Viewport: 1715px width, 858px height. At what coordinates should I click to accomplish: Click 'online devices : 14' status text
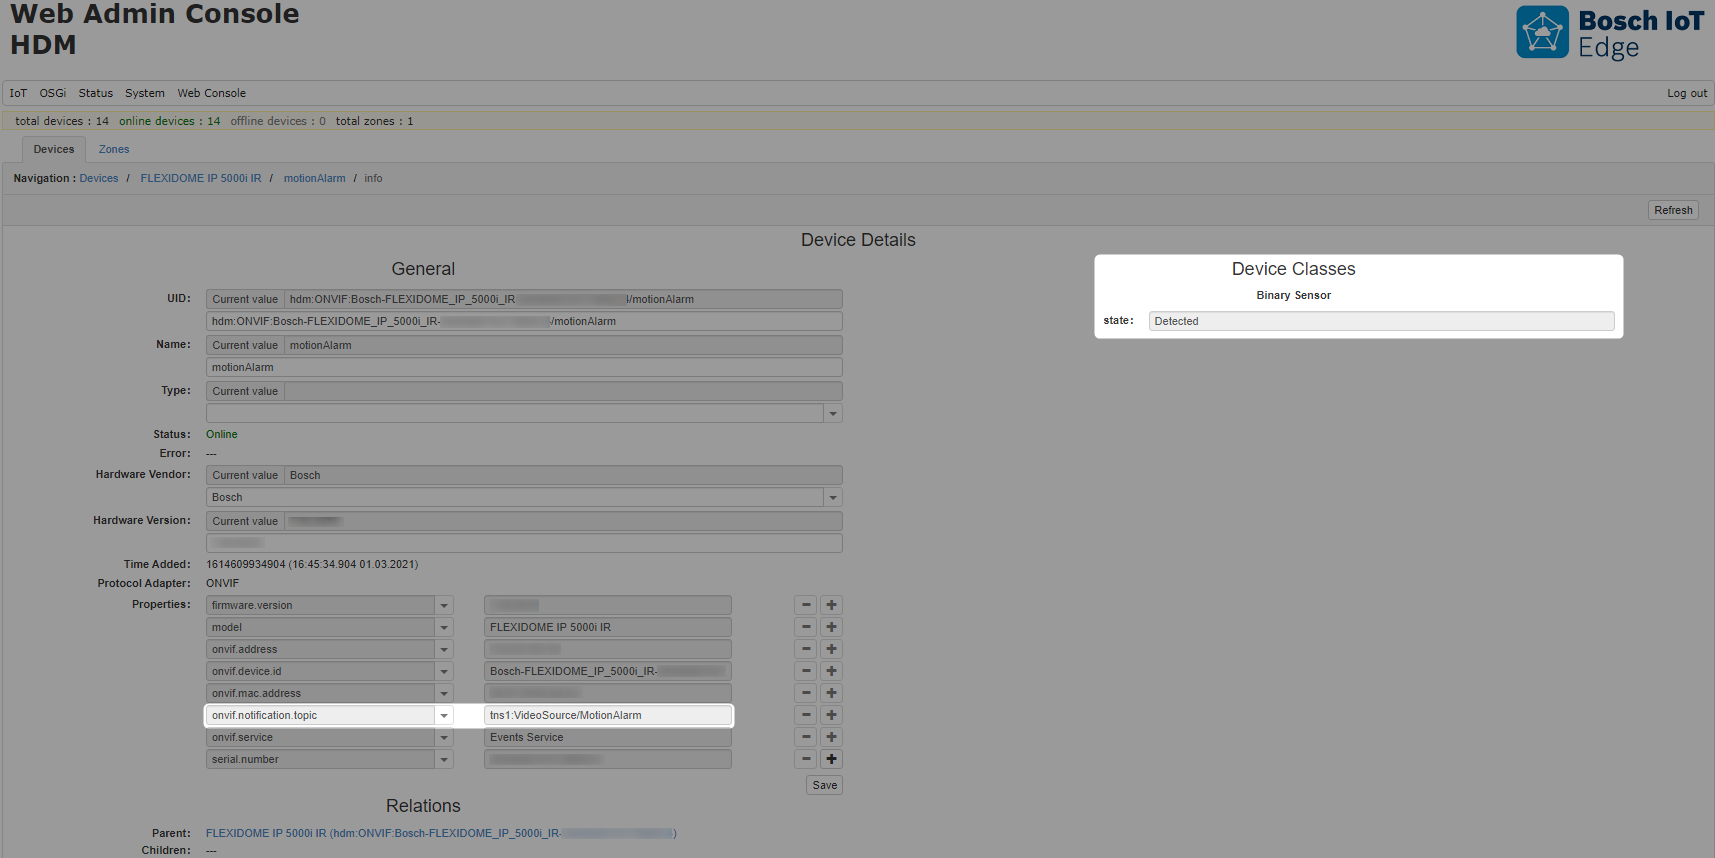click(x=169, y=121)
